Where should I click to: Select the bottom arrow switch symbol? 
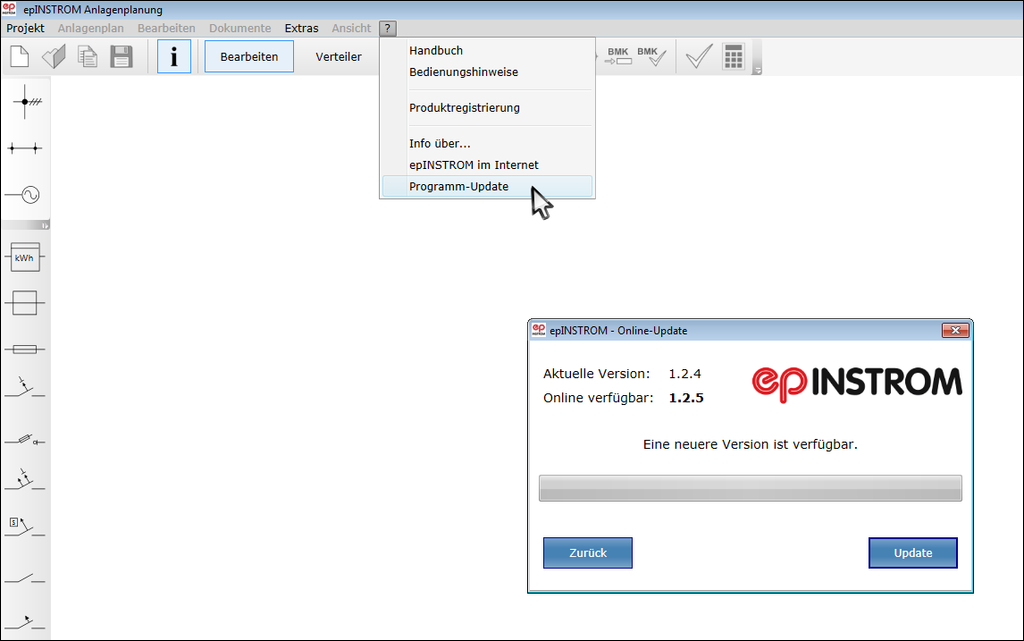(x=25, y=622)
